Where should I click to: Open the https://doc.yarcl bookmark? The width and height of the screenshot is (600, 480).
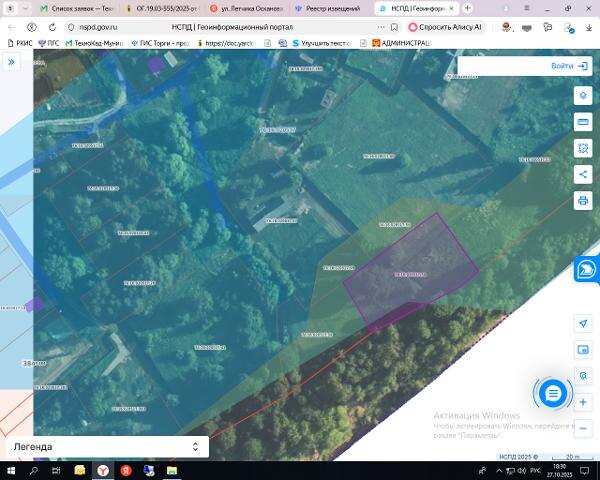coord(225,43)
